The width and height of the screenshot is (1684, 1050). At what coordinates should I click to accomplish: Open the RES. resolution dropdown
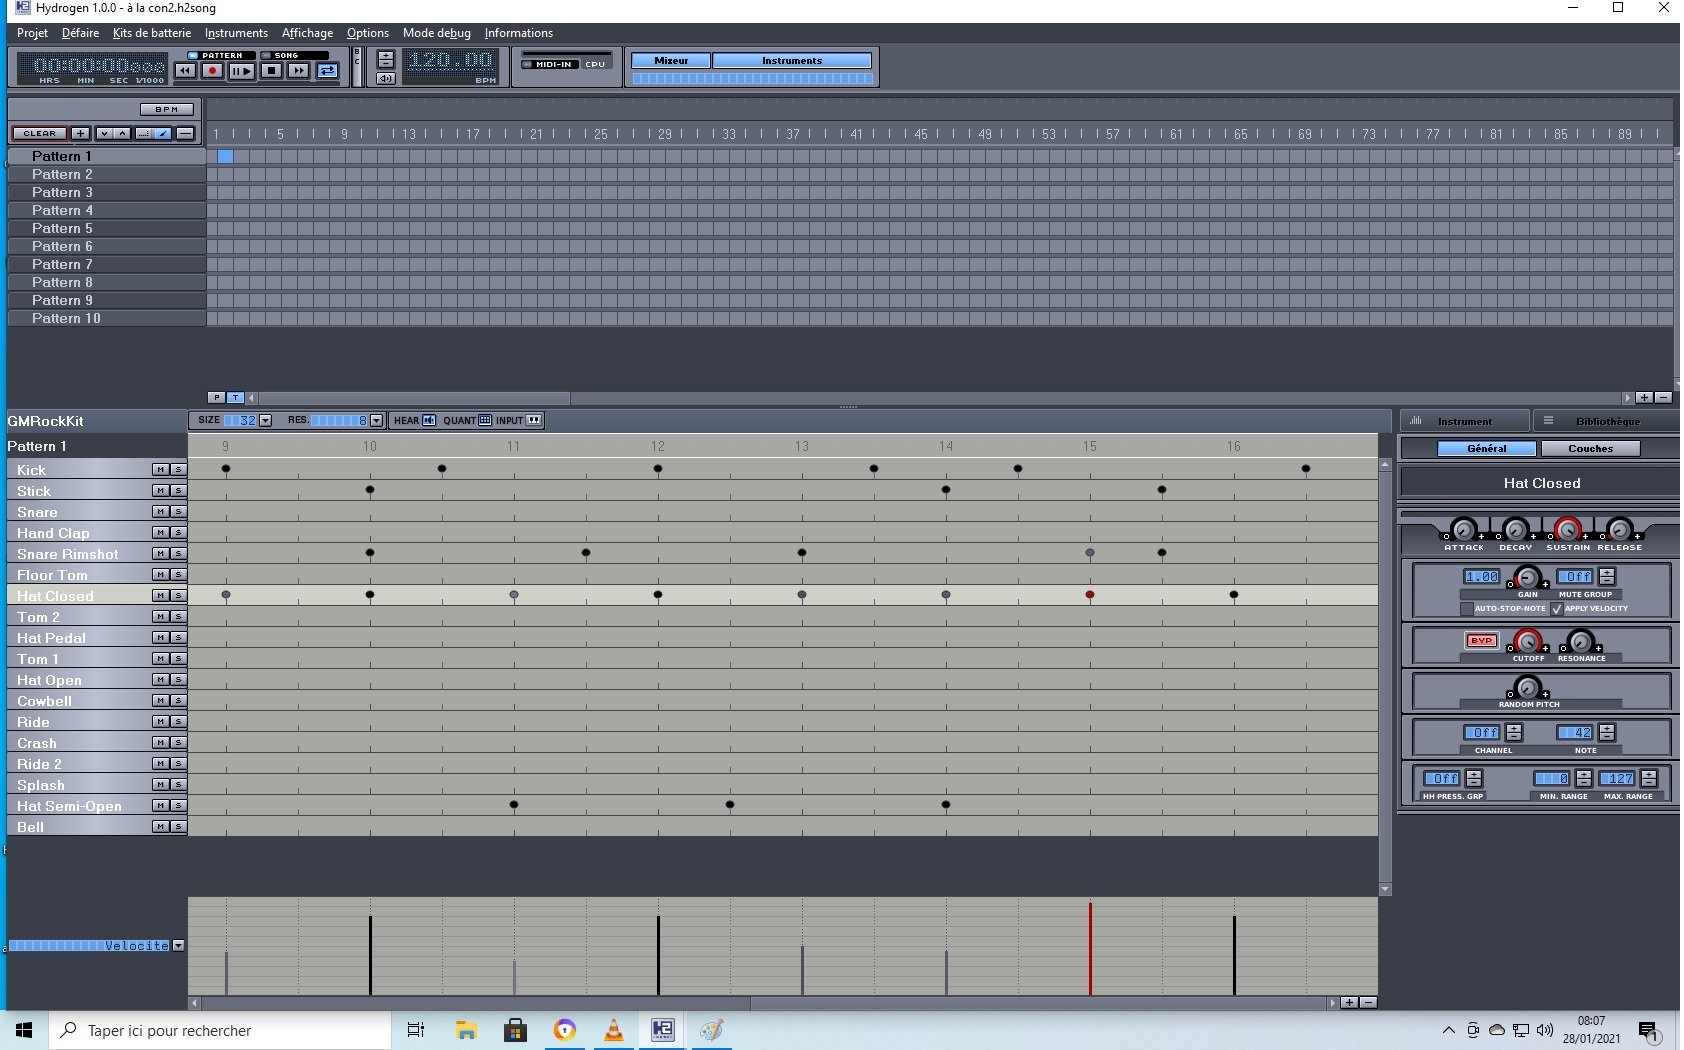pyautogui.click(x=376, y=421)
